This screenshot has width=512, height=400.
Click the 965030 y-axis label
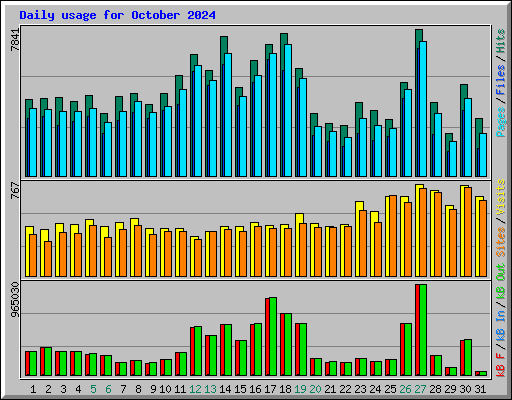coord(15,300)
